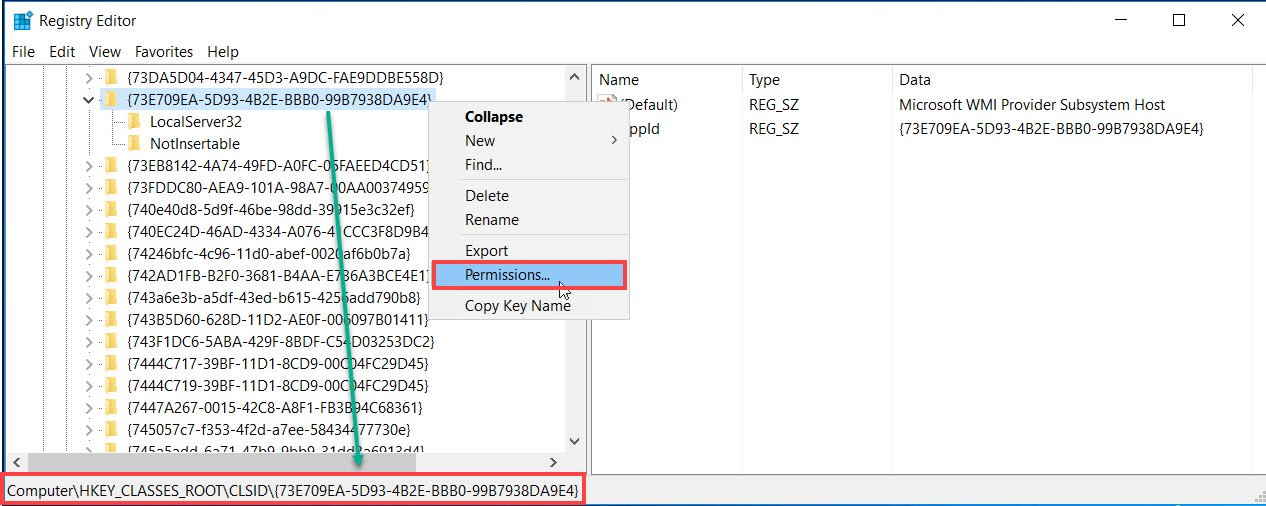Click the REG_SZ type of the AppId row
The image size is (1266, 506).
774,128
